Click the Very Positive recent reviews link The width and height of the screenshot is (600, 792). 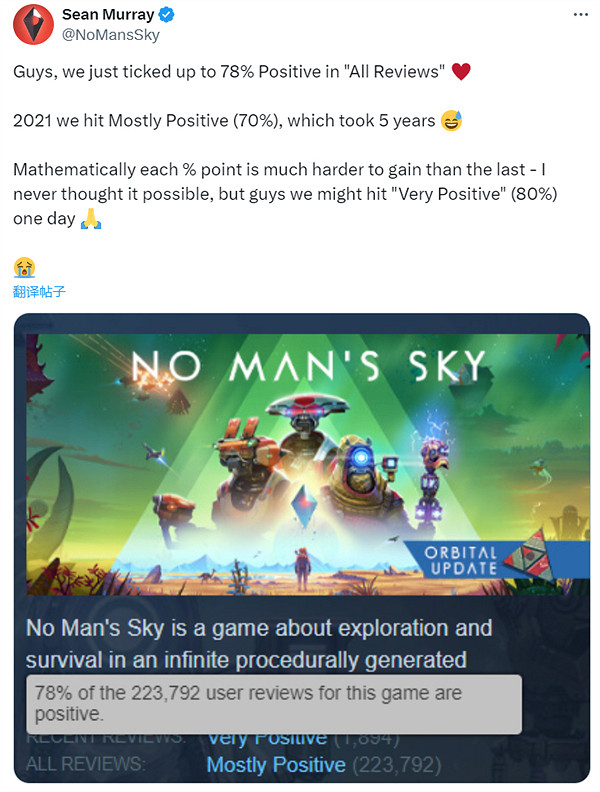(x=266, y=738)
